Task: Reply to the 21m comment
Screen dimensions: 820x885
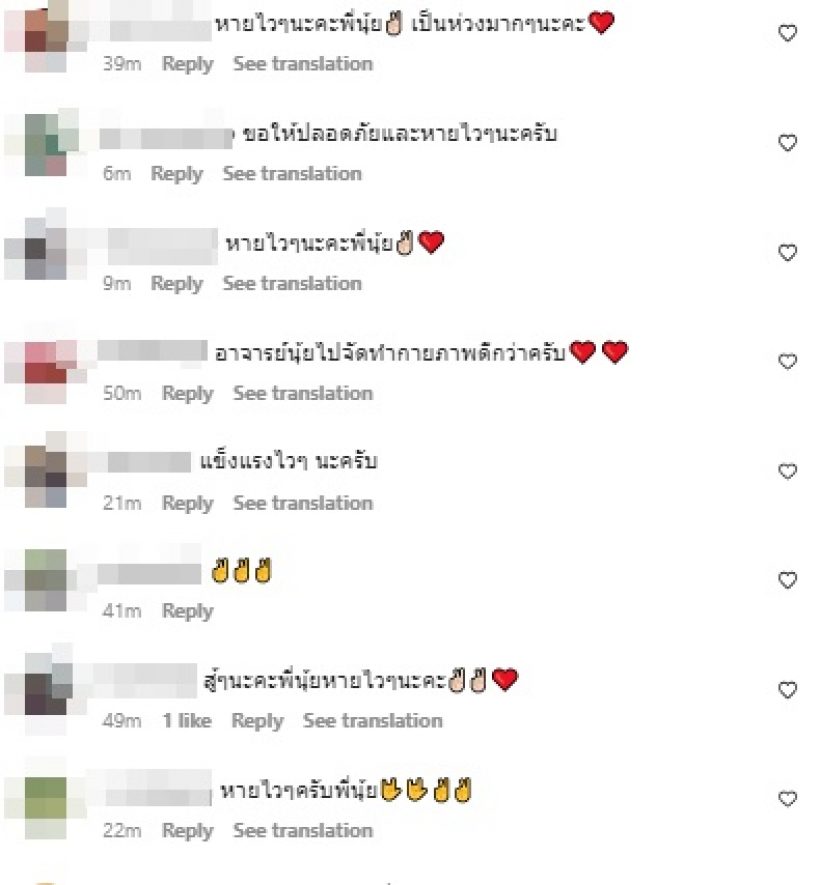Action: tap(187, 503)
